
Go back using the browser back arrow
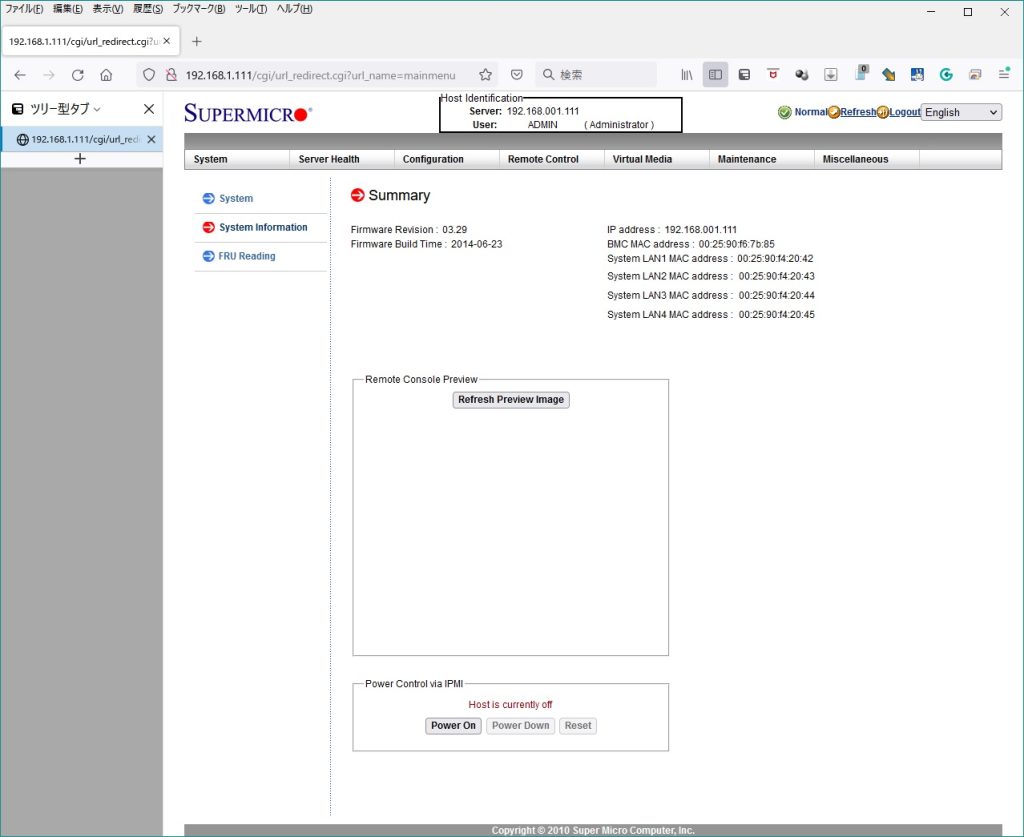pyautogui.click(x=20, y=75)
